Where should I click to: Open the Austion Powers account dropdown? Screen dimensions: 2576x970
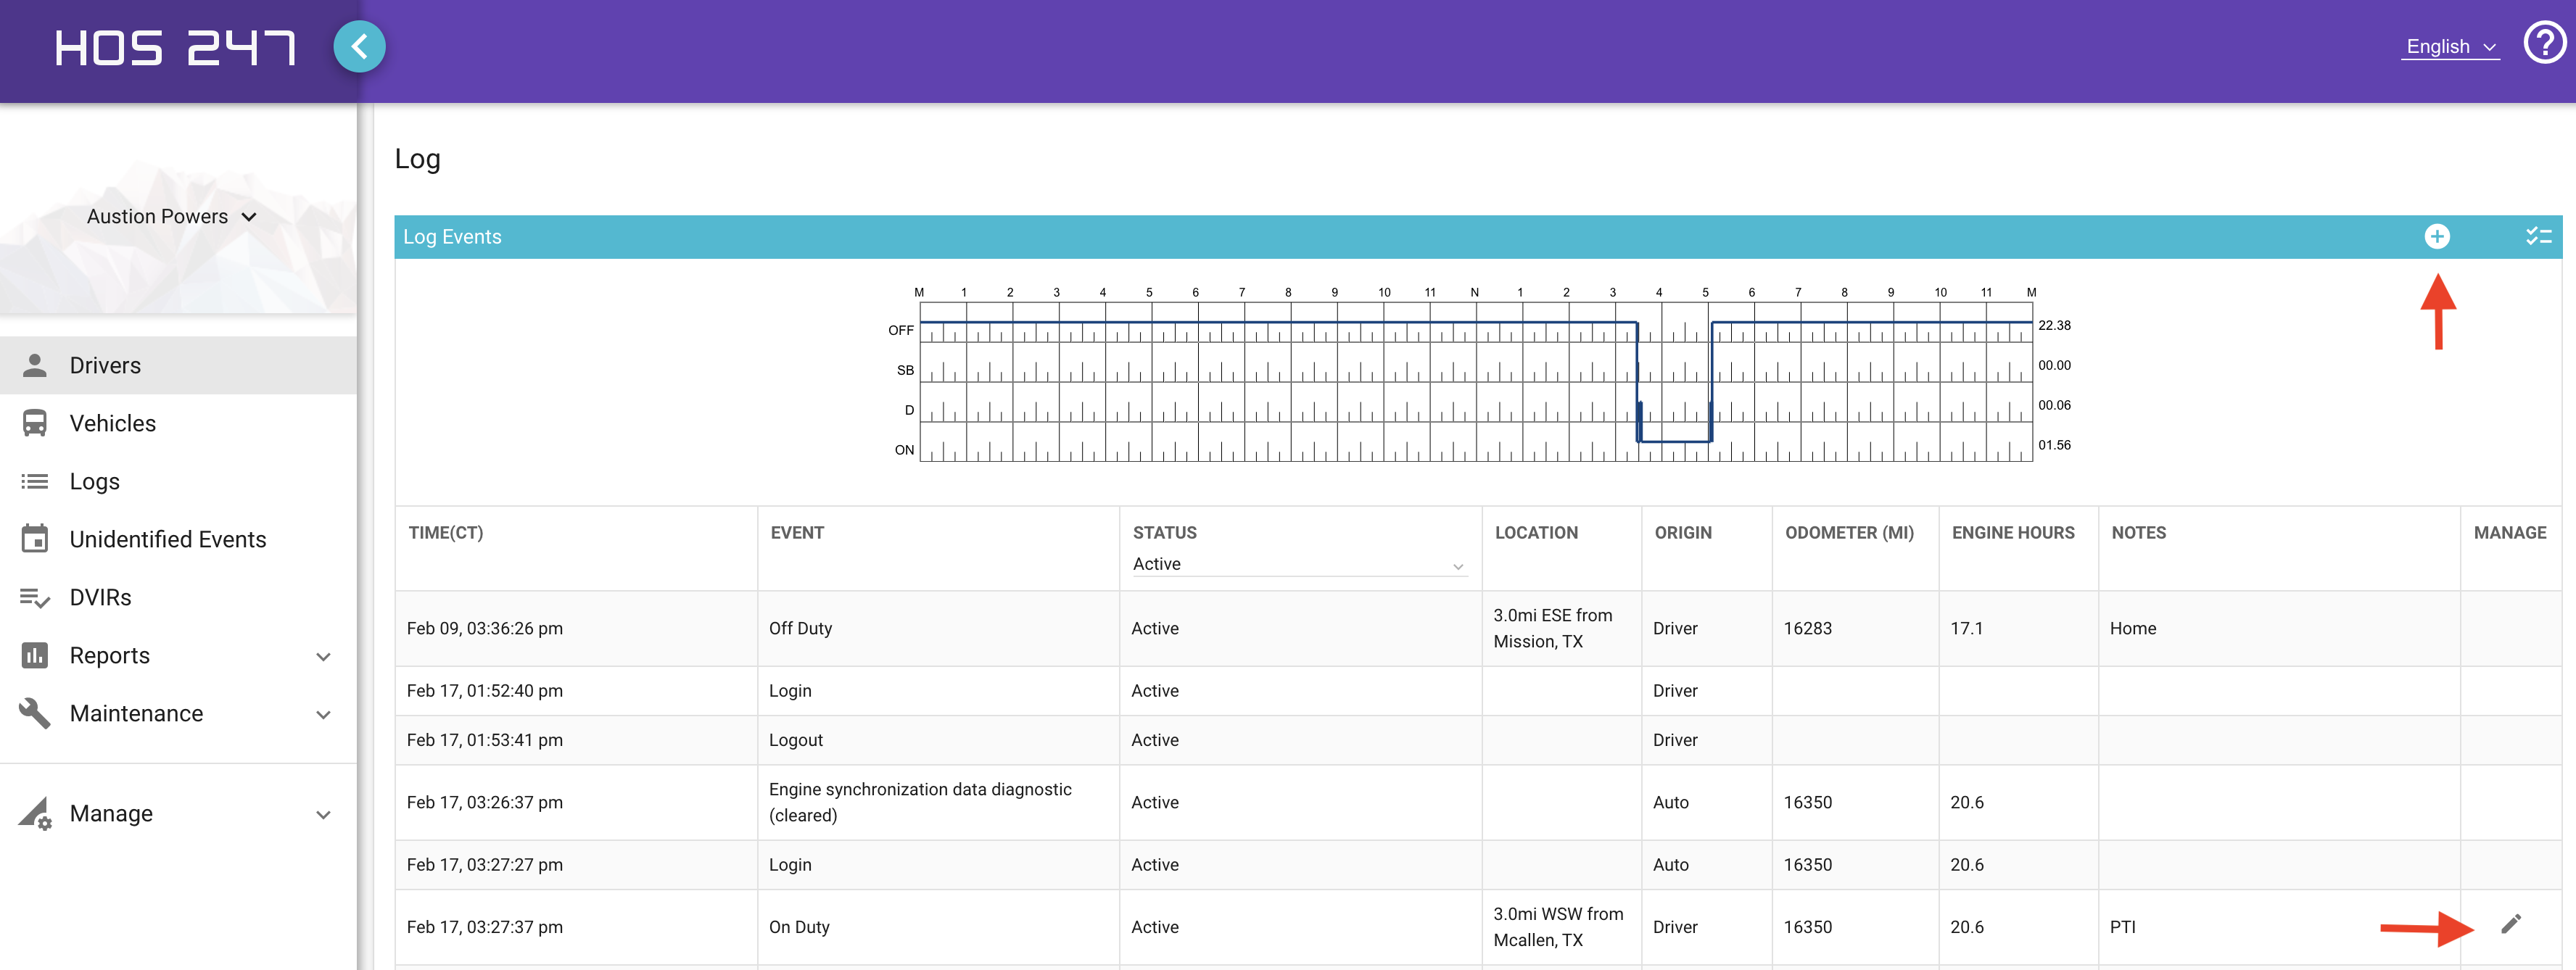click(172, 216)
